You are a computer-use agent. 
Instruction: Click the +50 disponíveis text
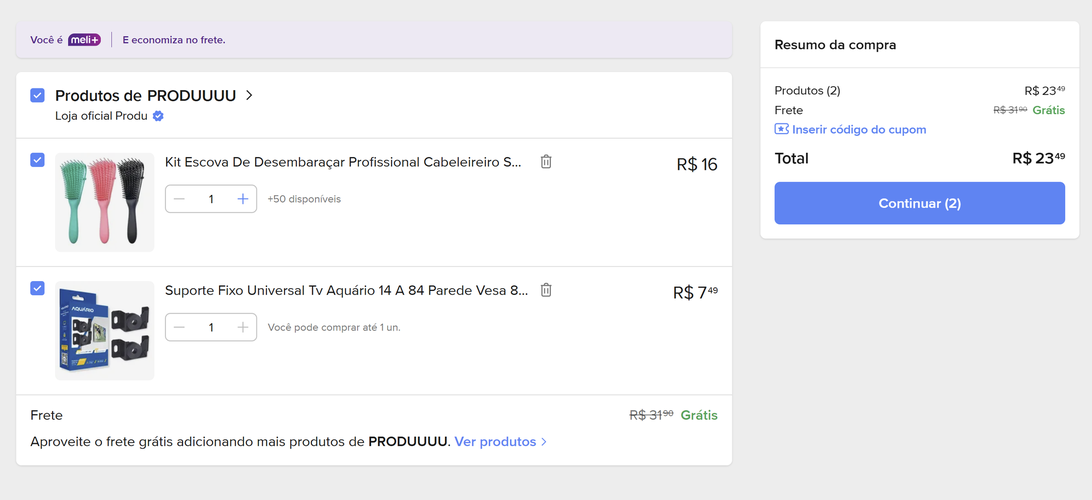pyautogui.click(x=304, y=199)
